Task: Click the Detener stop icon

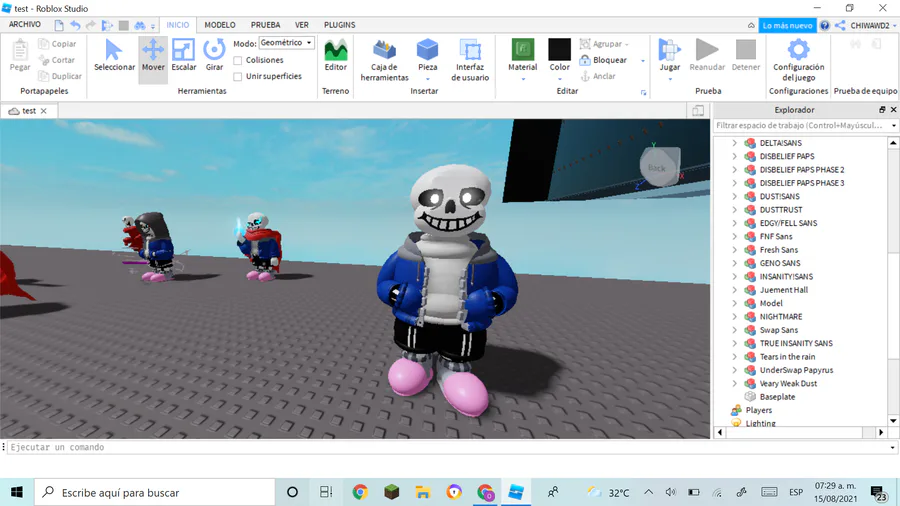Action: pos(746,50)
